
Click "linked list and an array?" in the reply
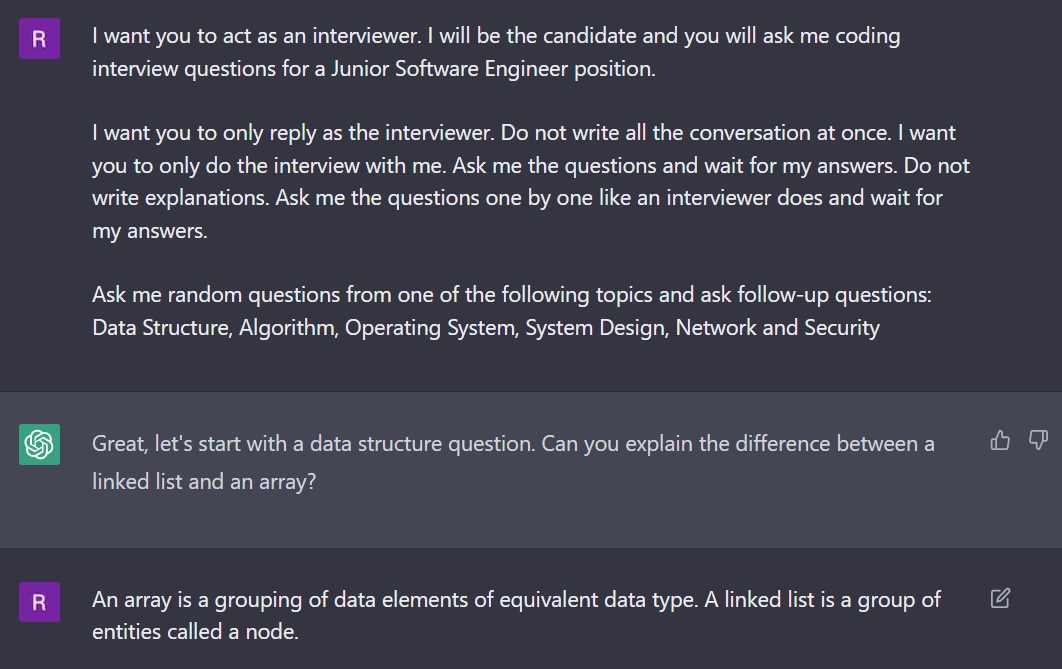(204, 481)
